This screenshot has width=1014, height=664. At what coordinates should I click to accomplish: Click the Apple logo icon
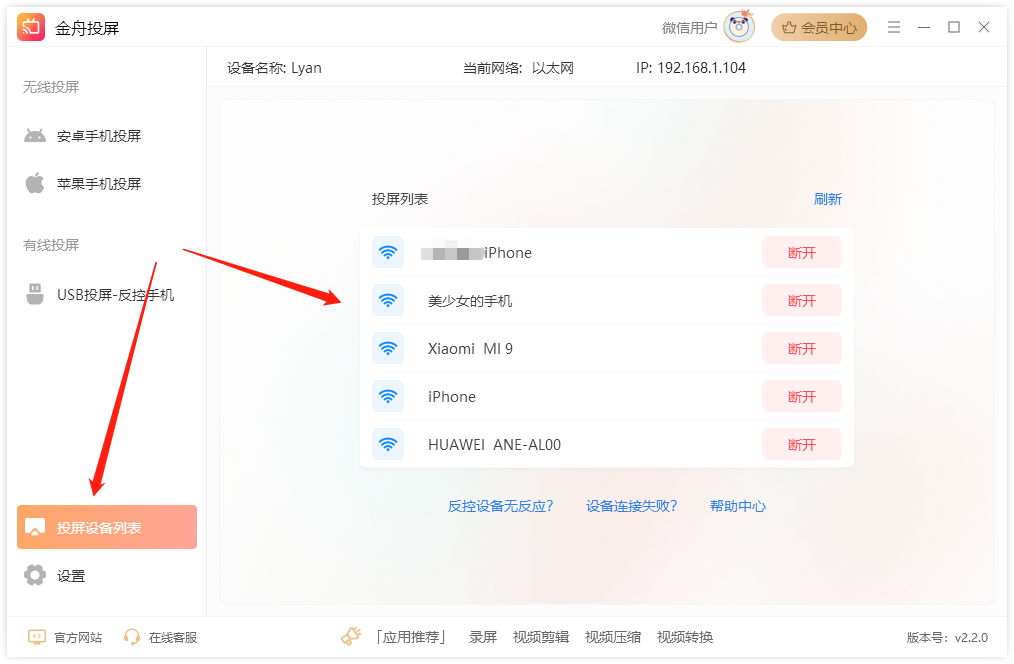pos(35,183)
